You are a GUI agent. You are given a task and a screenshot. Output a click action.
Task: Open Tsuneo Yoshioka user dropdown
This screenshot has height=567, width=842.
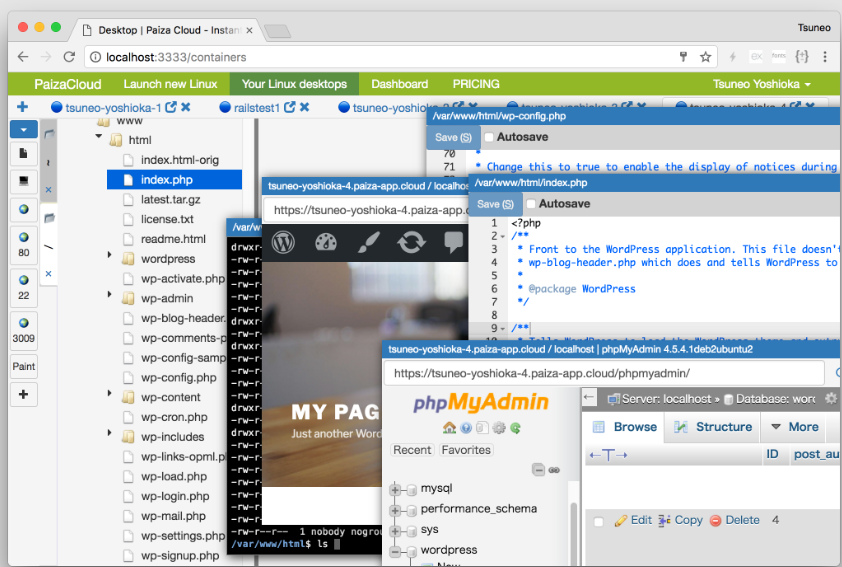click(761, 84)
